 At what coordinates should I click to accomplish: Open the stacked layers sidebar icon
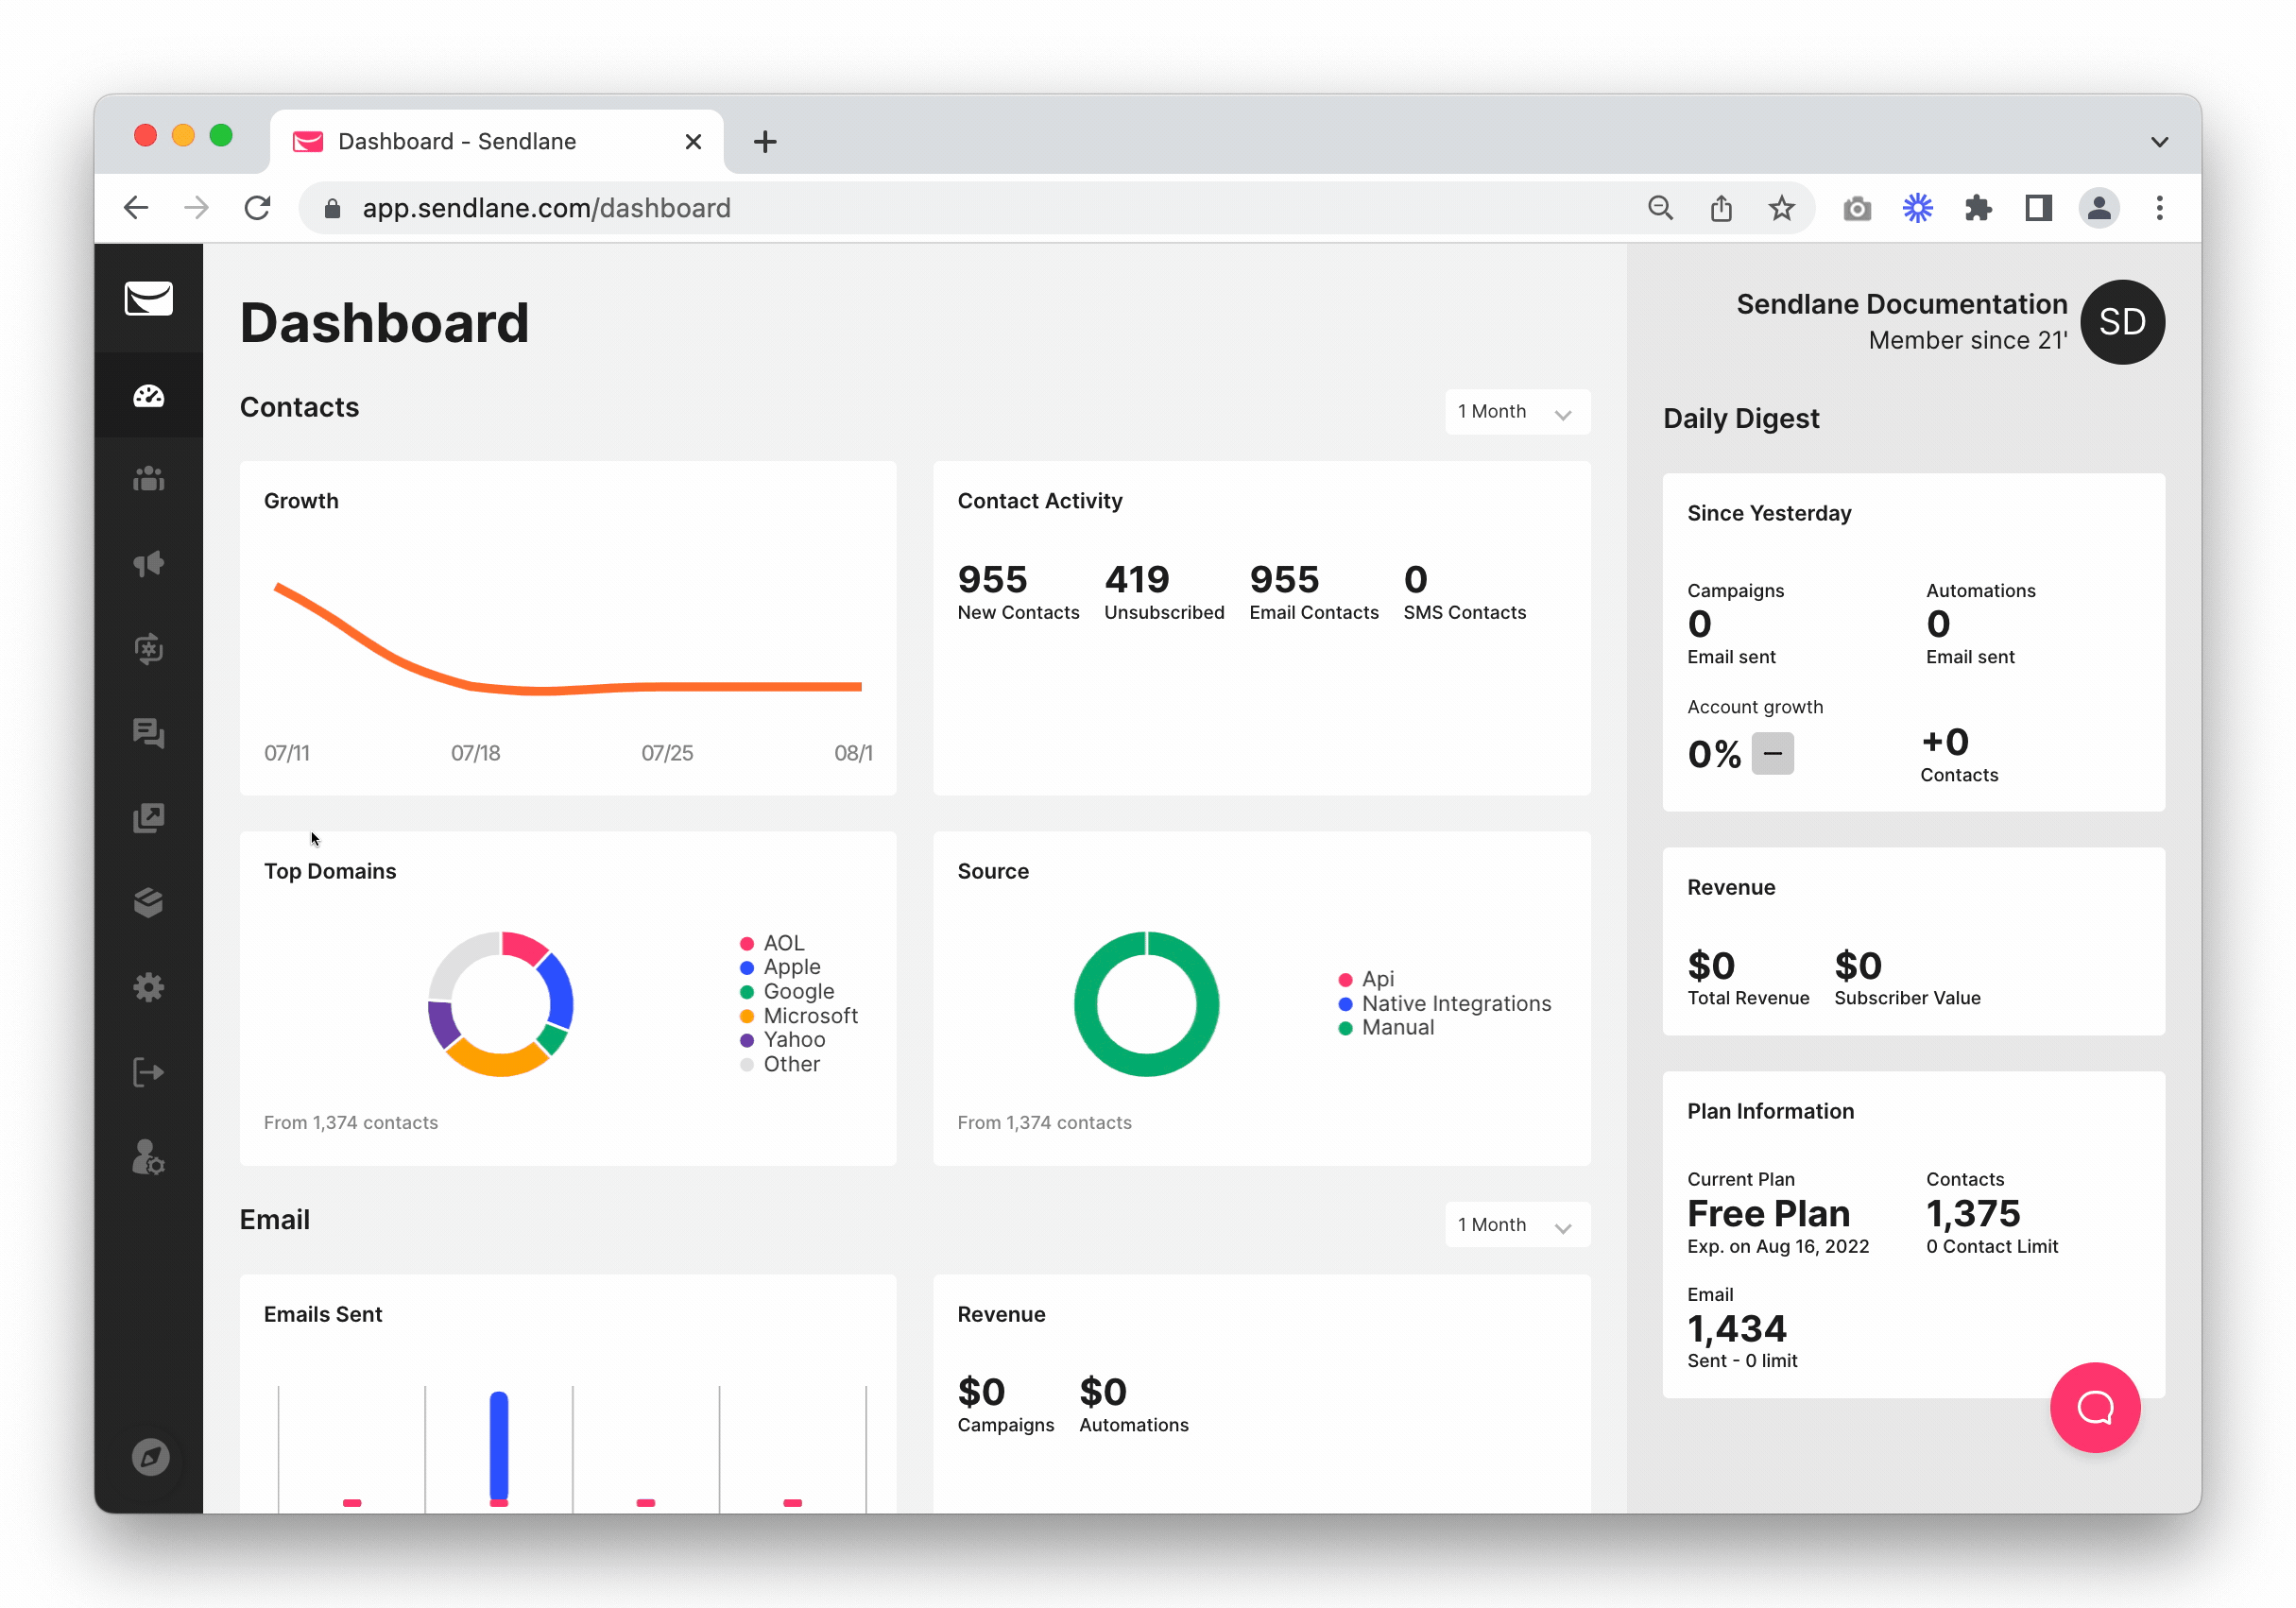[148, 903]
